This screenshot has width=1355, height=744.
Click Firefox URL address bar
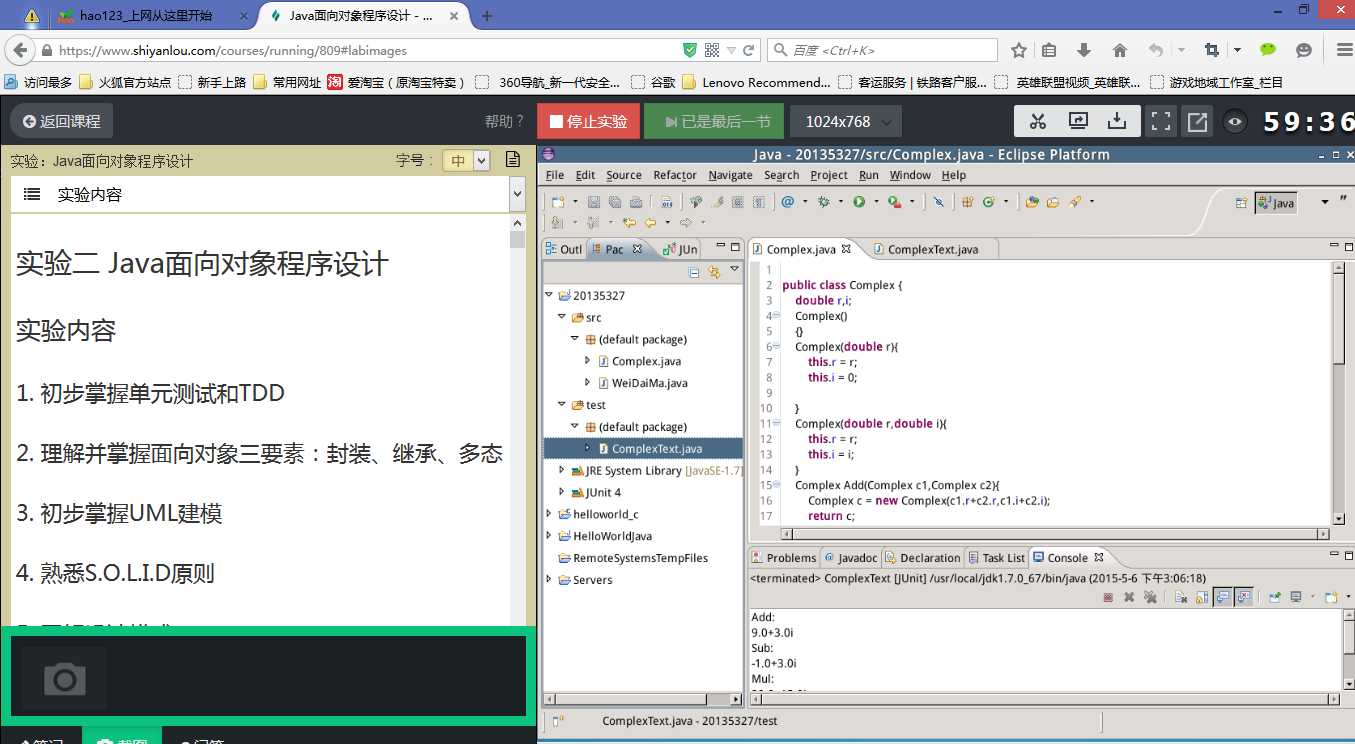(x=368, y=50)
